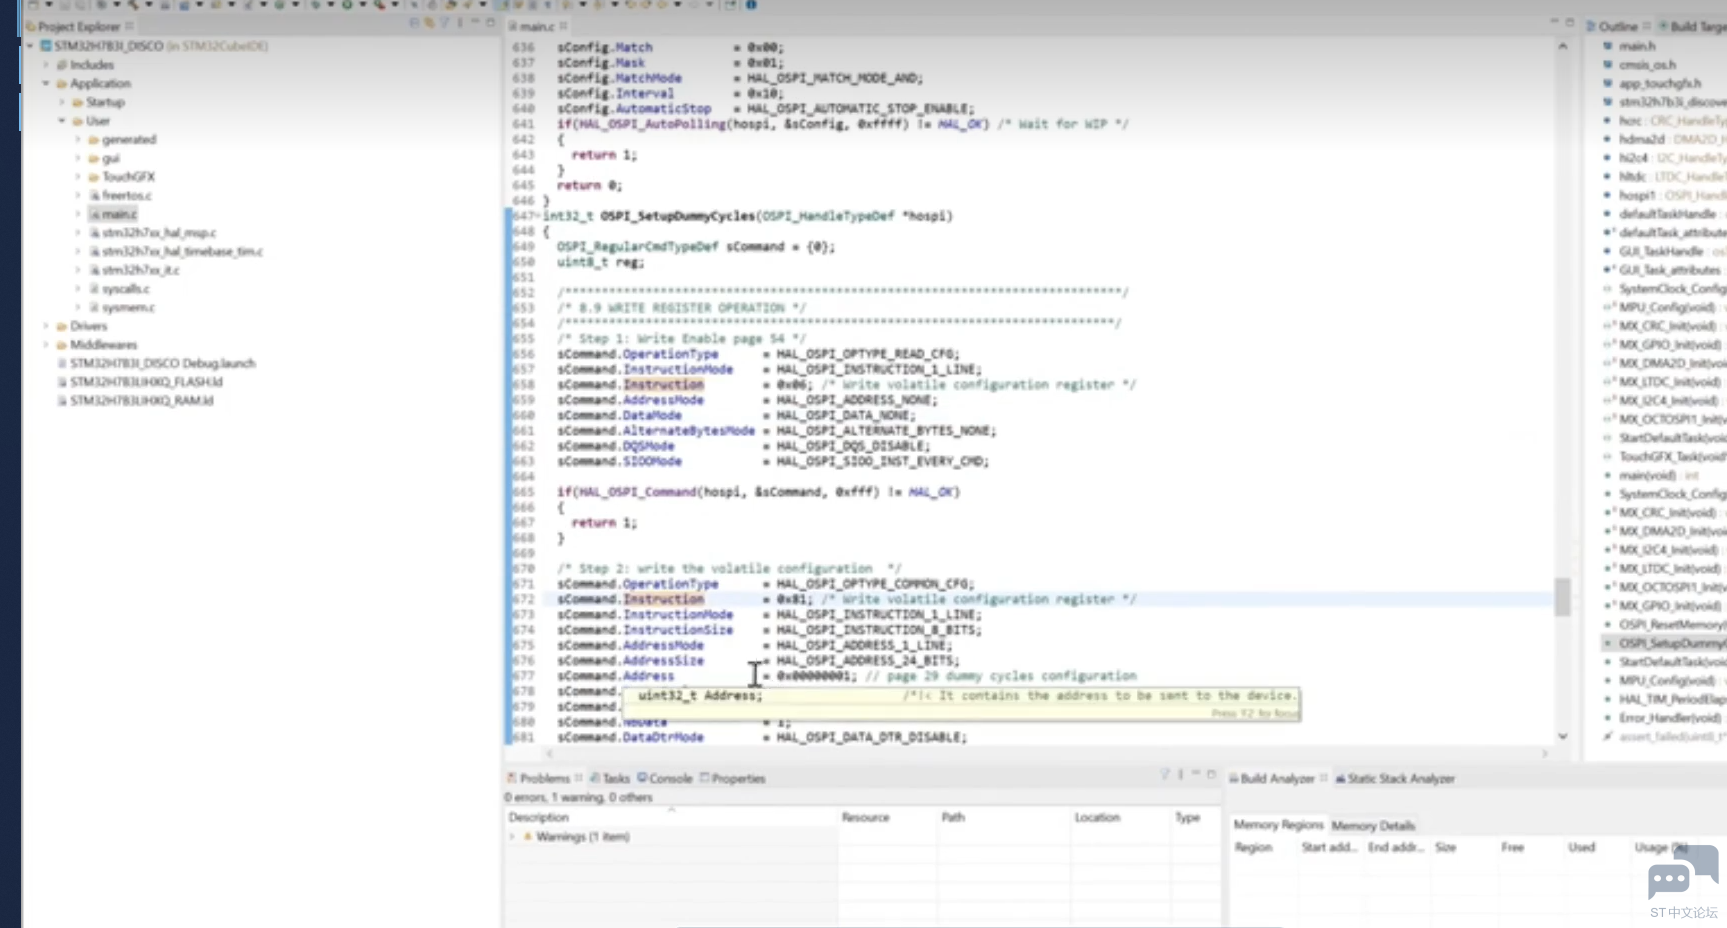The image size is (1727, 928).
Task: Open the Project Explorer filter icon
Action: tap(444, 24)
